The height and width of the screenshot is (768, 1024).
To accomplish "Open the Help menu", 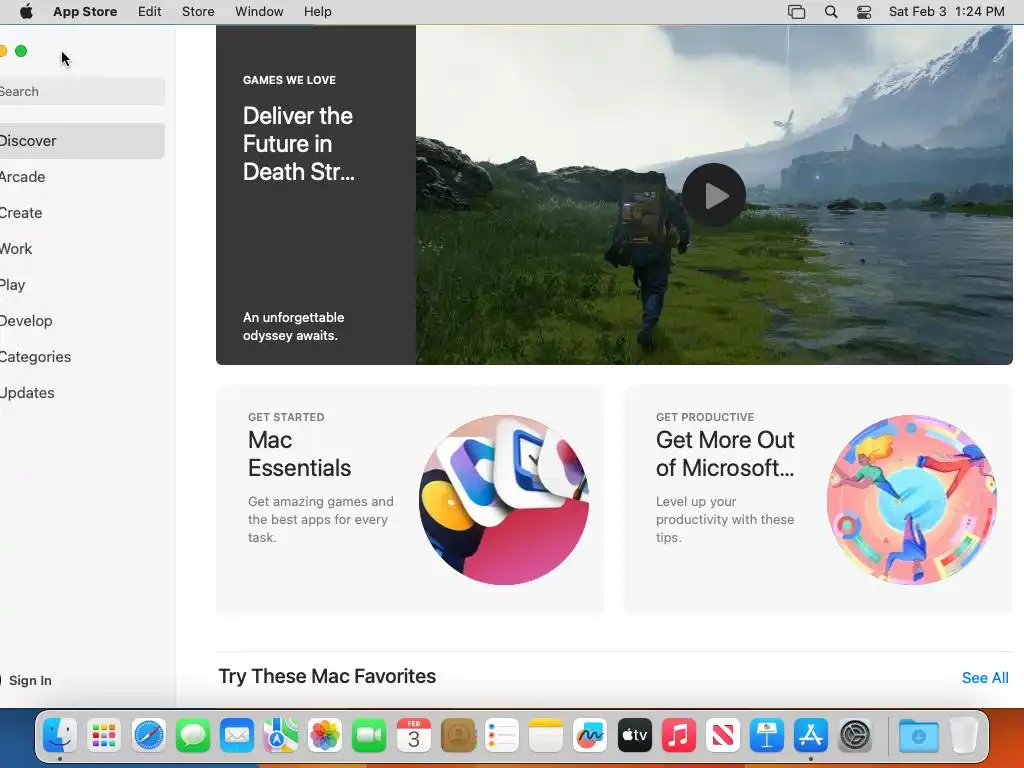I will click(317, 12).
